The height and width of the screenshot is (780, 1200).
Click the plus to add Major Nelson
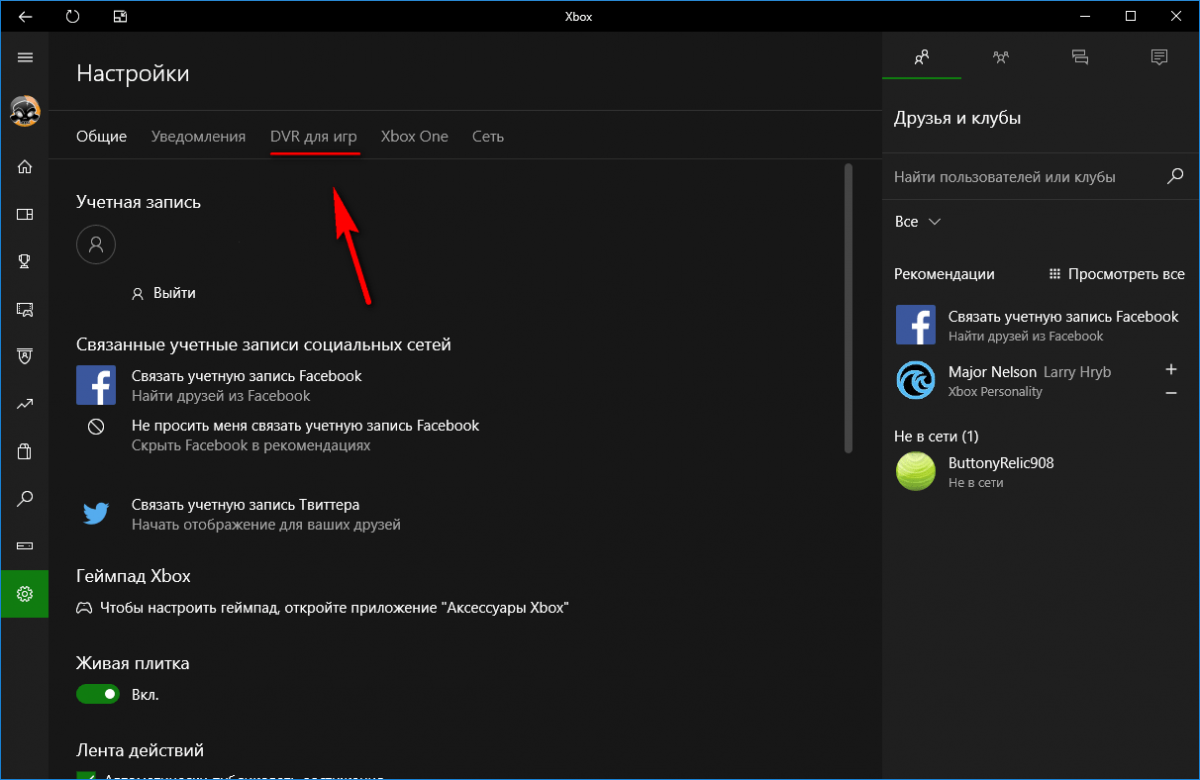coord(1171,369)
